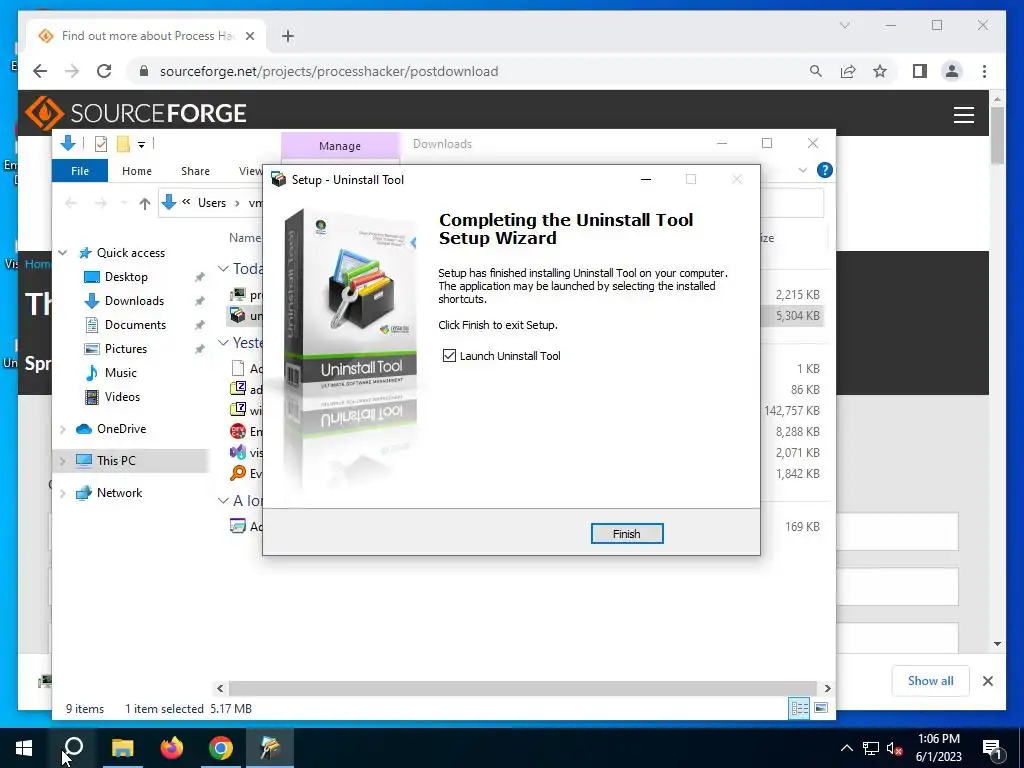Image resolution: width=1024 pixels, height=768 pixels.
Task: Select Network in navigation pane
Action: pos(119,493)
